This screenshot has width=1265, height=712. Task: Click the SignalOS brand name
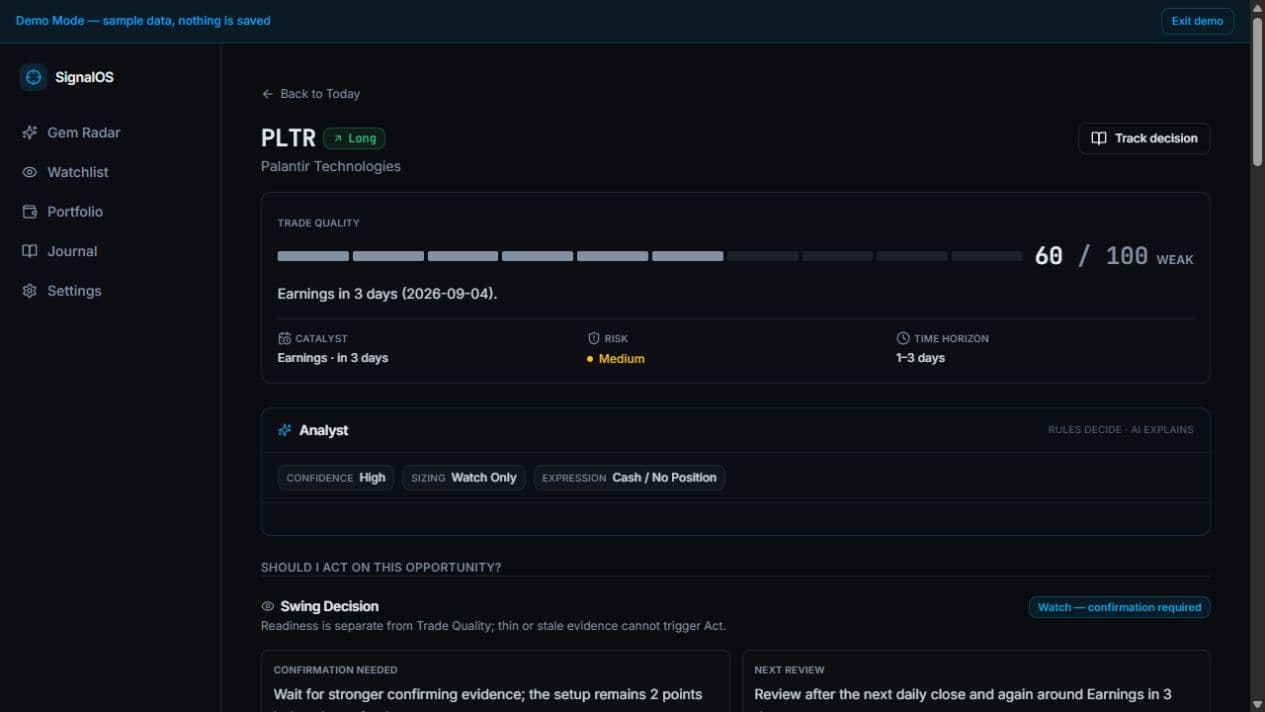(x=85, y=77)
